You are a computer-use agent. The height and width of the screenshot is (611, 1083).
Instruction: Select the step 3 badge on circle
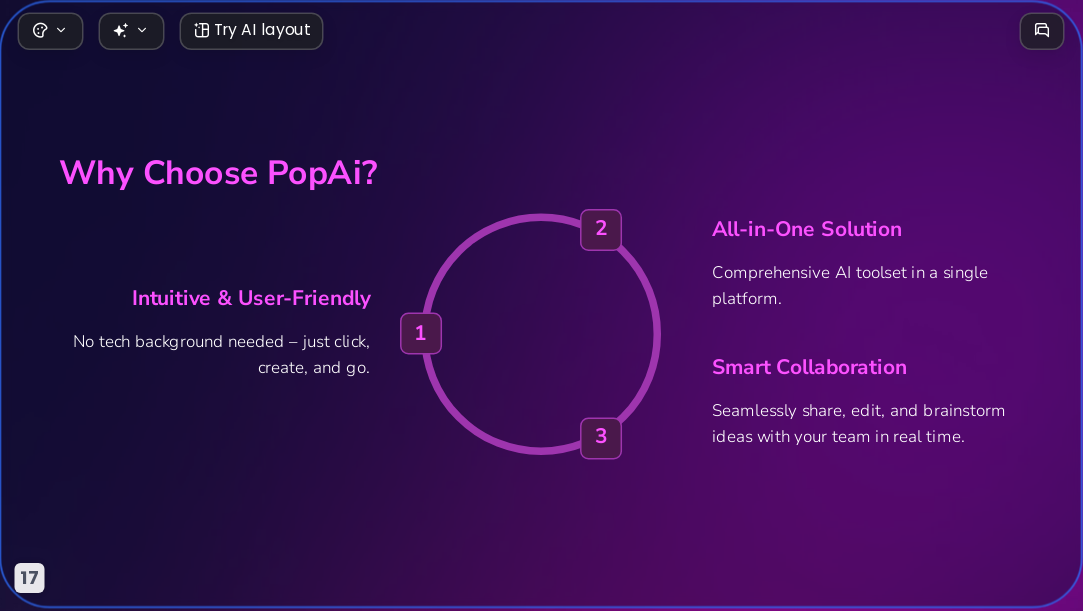coord(601,438)
